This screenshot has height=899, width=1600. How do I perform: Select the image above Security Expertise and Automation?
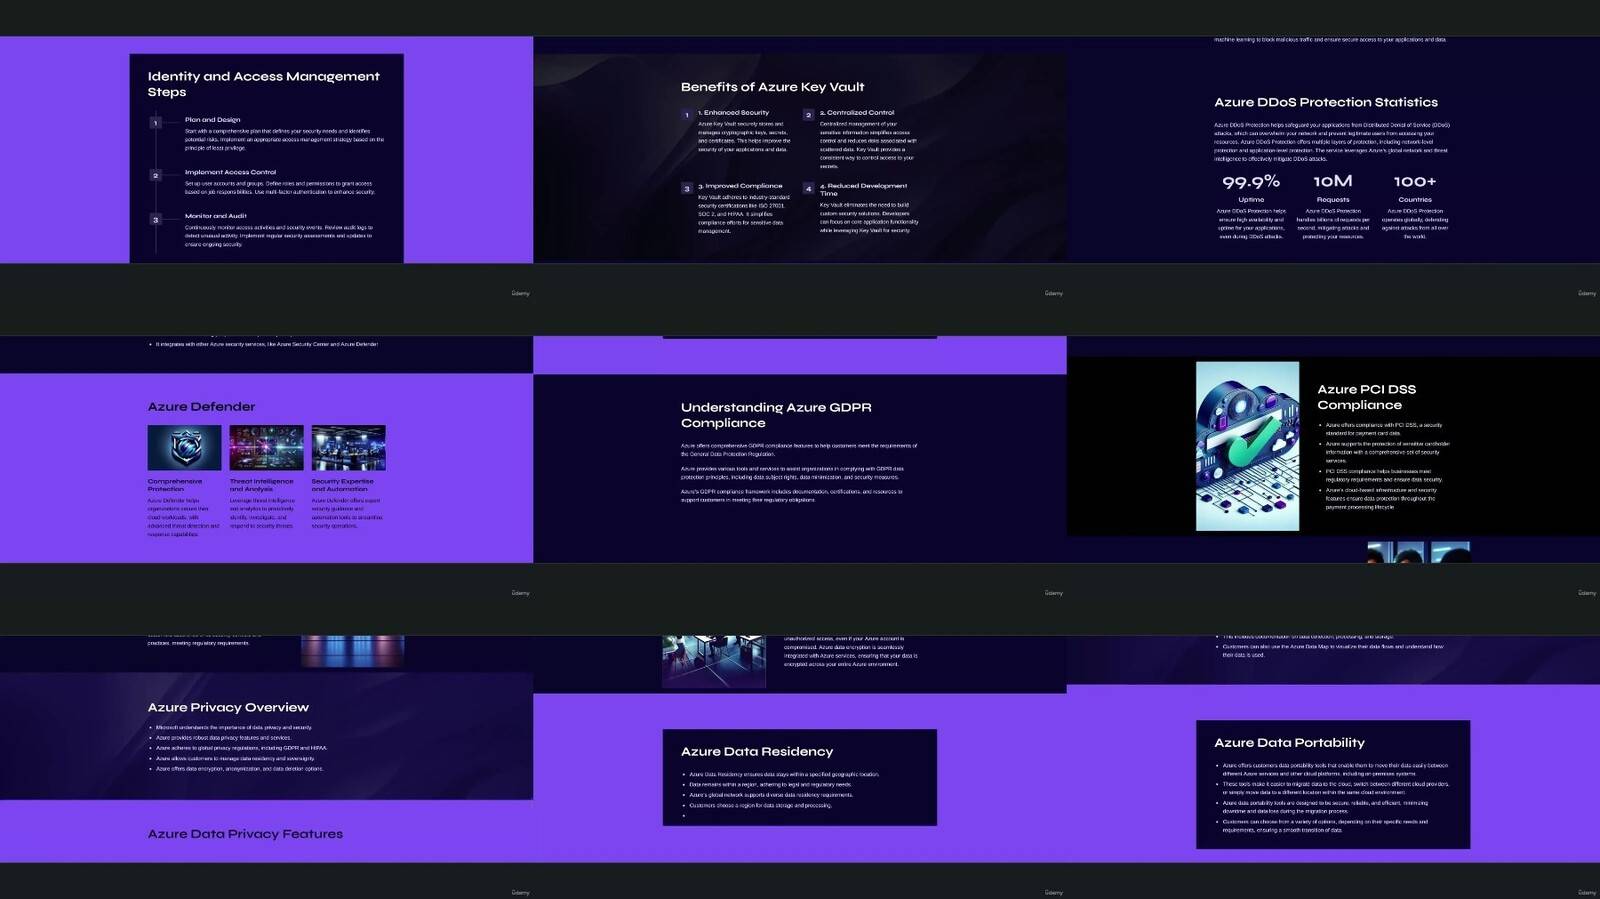[348, 447]
